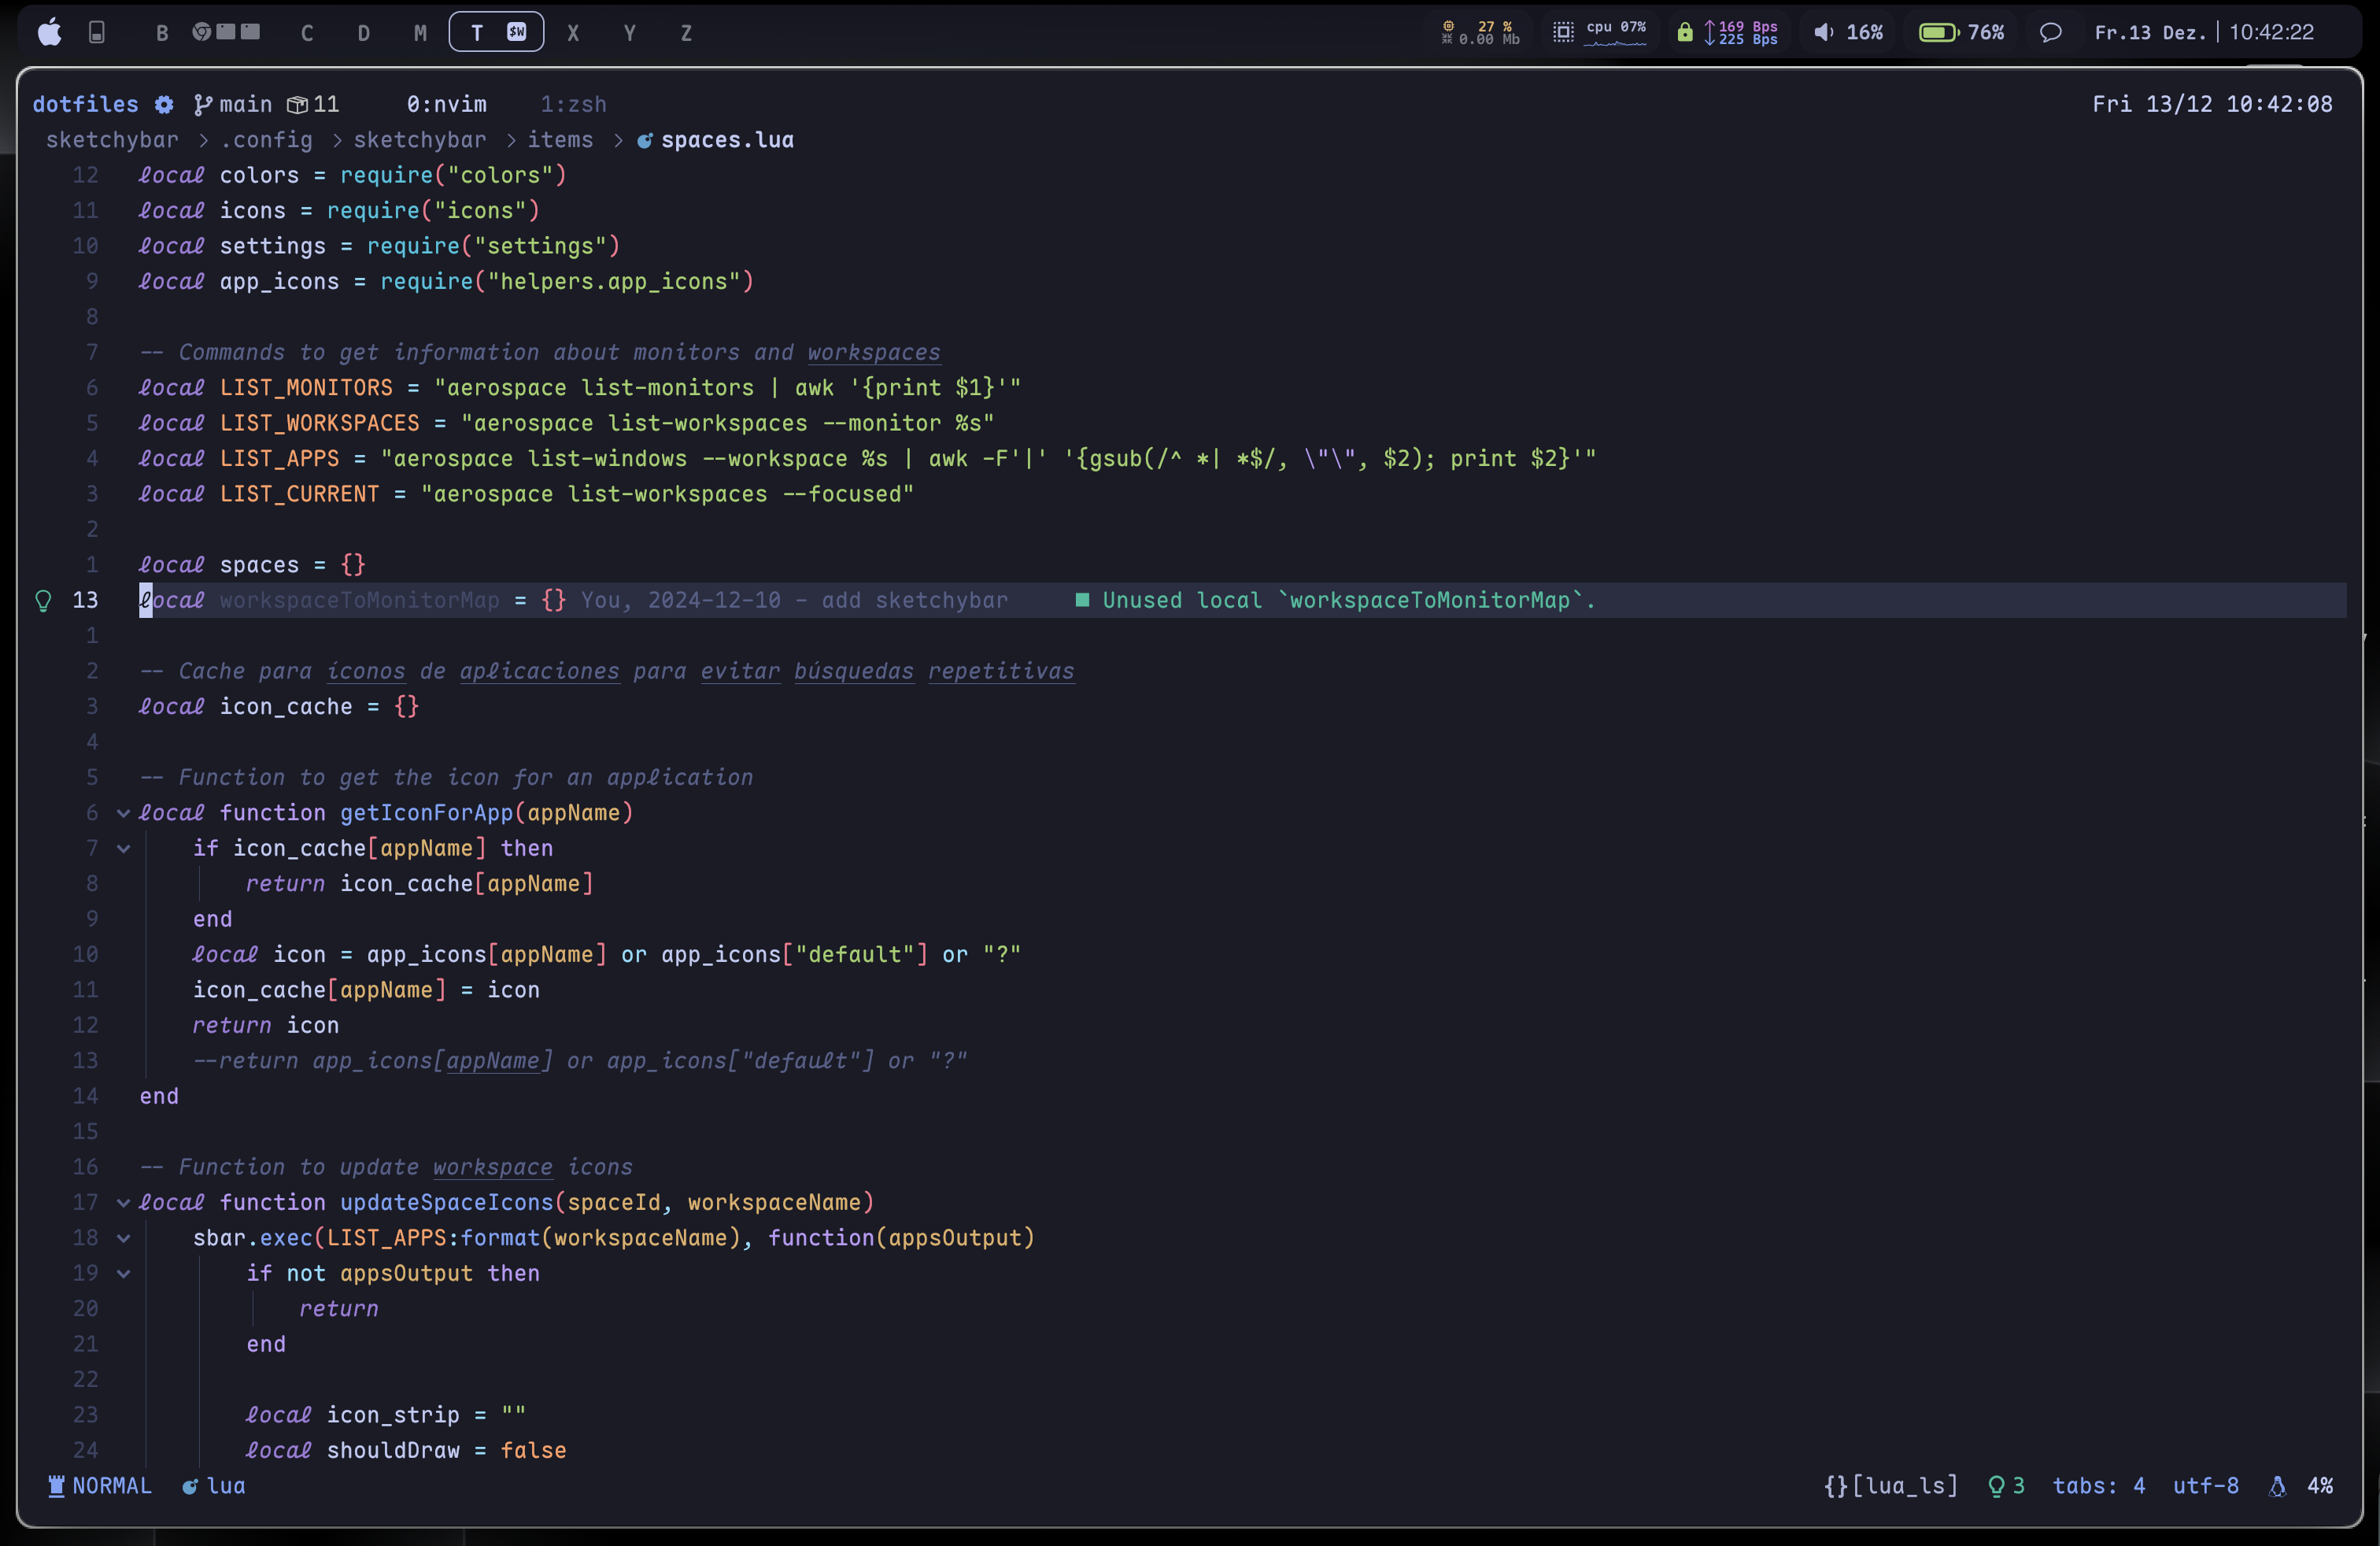This screenshot has width=2380, height=1546.
Task: Click the dotfiles session name
Action: [86, 104]
